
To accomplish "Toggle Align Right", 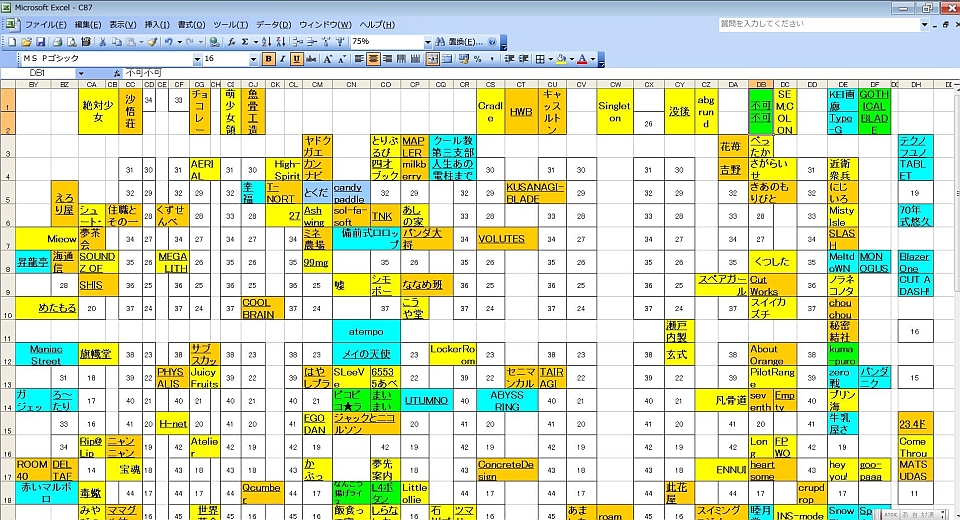I will click(388, 59).
